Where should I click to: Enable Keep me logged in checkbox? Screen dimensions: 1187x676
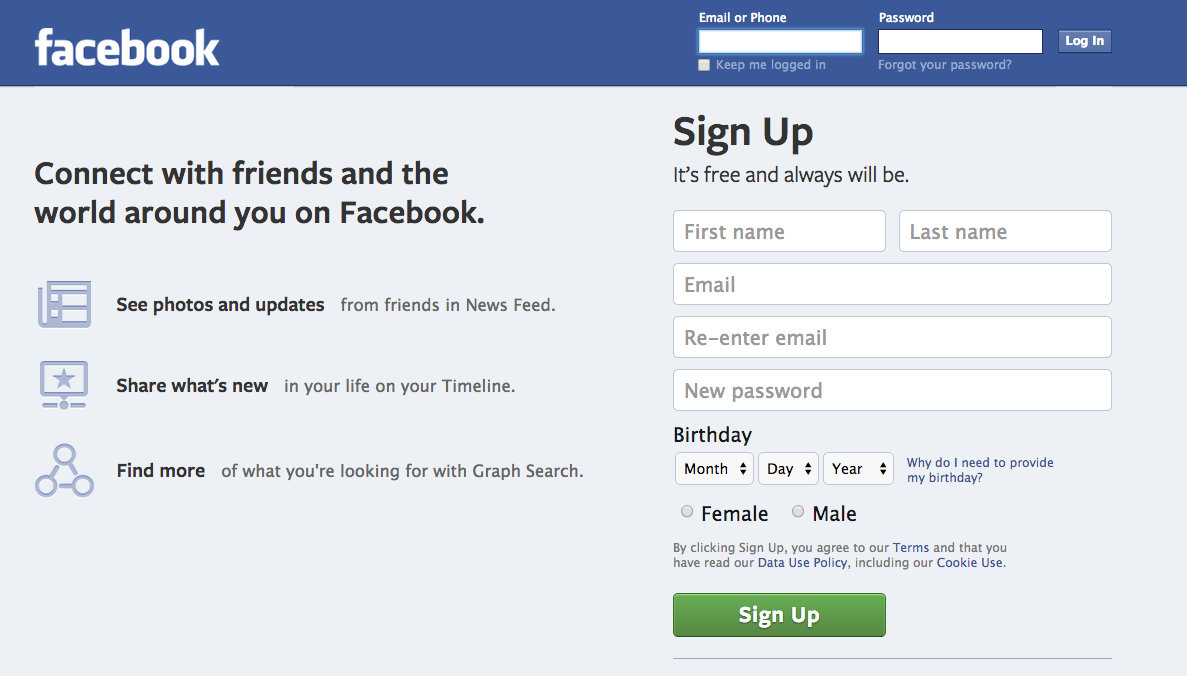[x=704, y=65]
